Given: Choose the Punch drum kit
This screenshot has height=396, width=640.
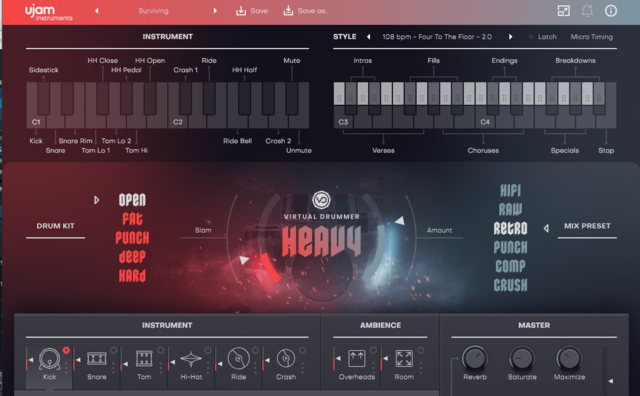Looking at the screenshot, I should [x=132, y=238].
